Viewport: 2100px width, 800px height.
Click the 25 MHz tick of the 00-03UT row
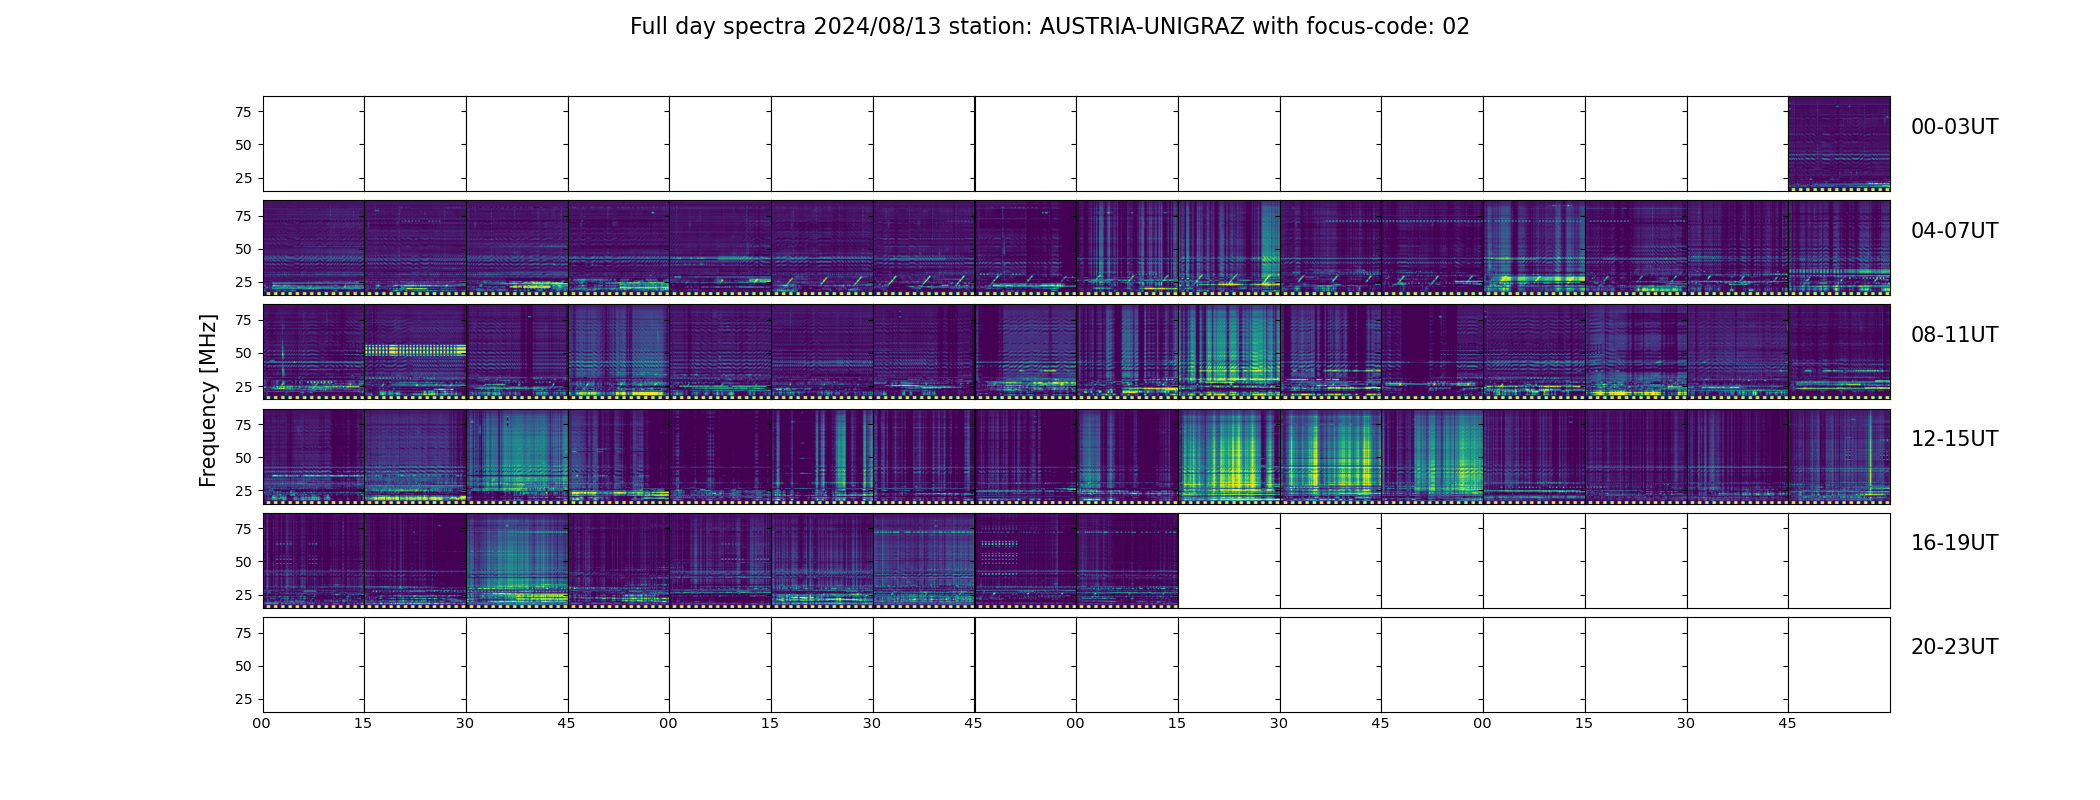point(243,178)
